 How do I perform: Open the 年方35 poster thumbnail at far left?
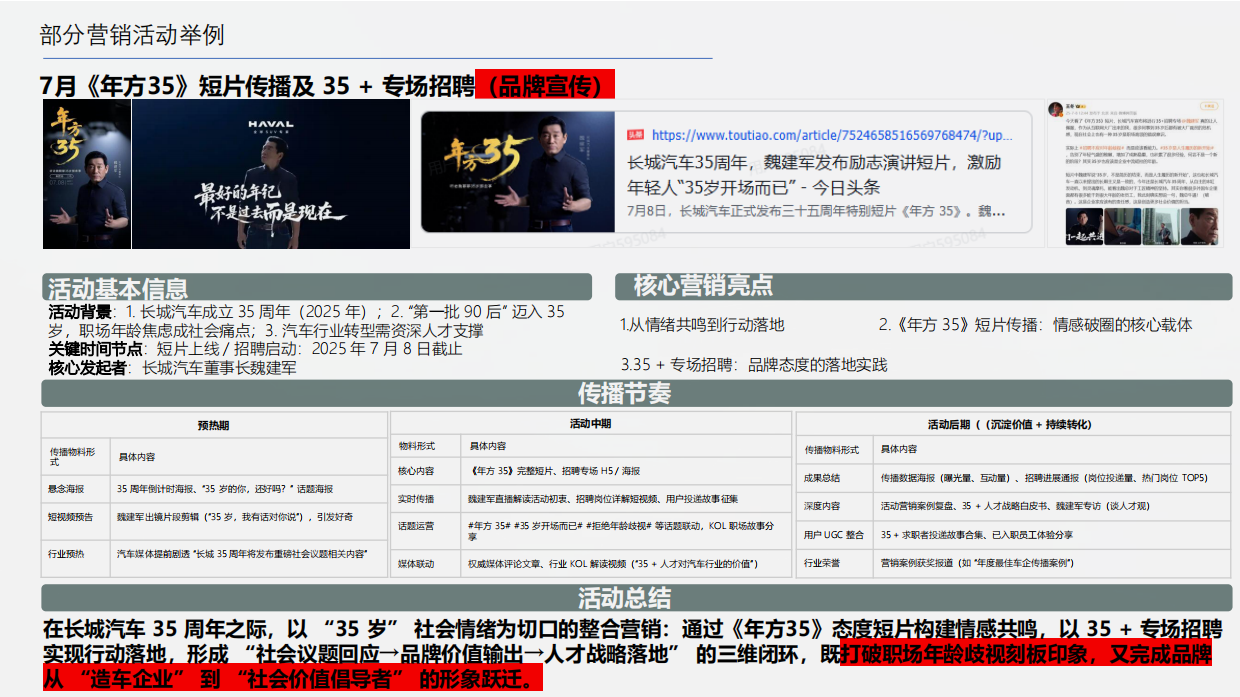87,174
